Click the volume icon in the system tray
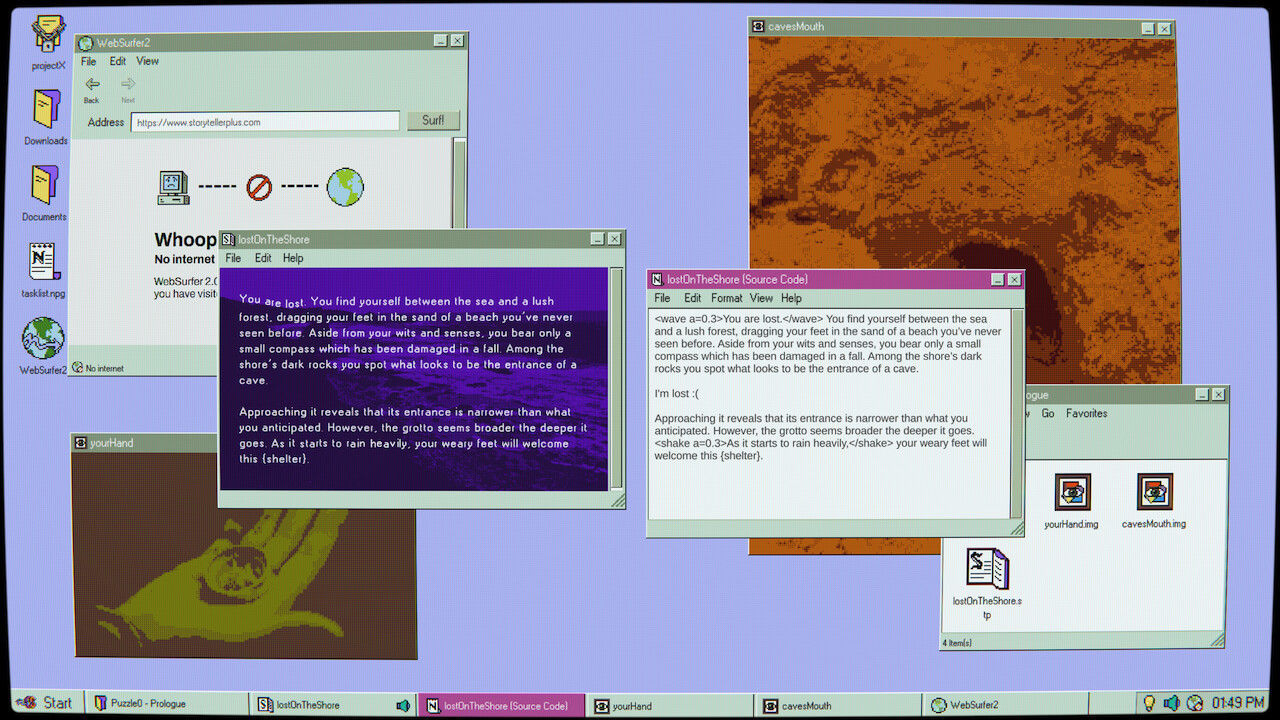This screenshot has height=720, width=1280. coord(1170,703)
